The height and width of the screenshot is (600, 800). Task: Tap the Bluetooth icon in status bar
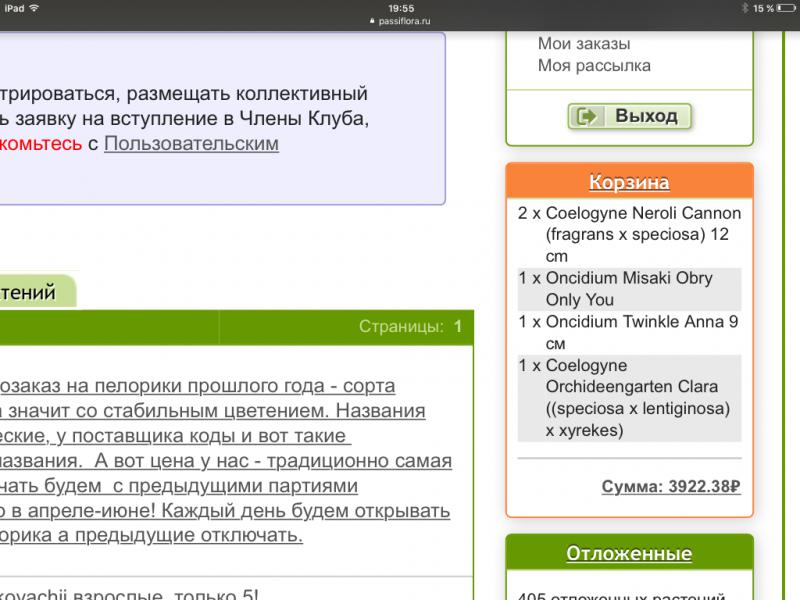(x=743, y=8)
